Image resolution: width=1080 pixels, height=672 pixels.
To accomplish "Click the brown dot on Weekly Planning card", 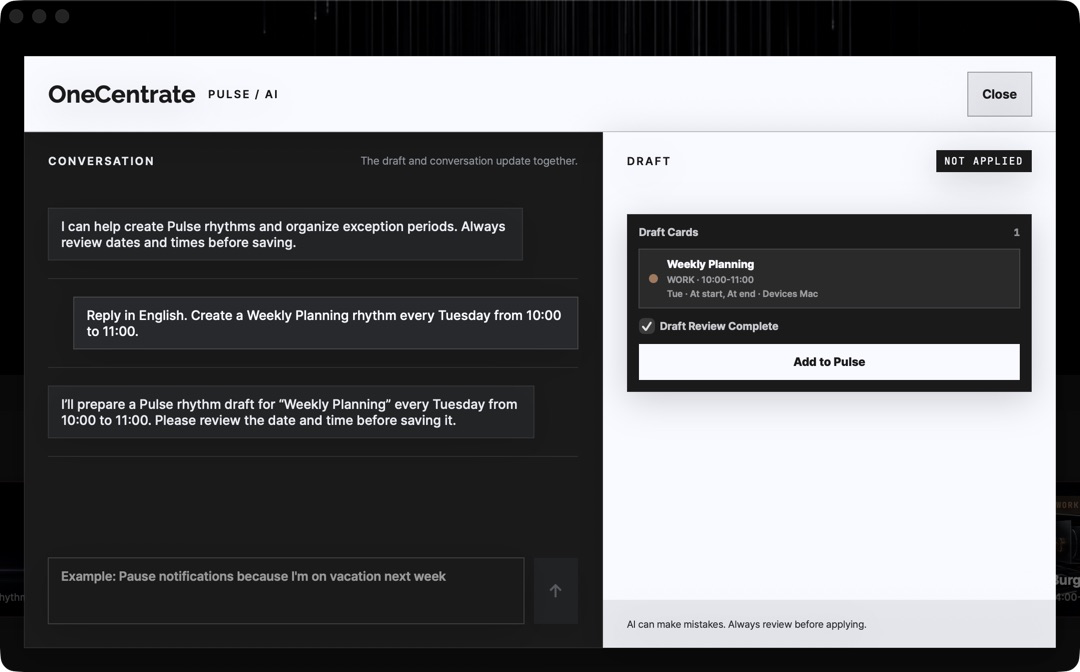I will pos(653,279).
